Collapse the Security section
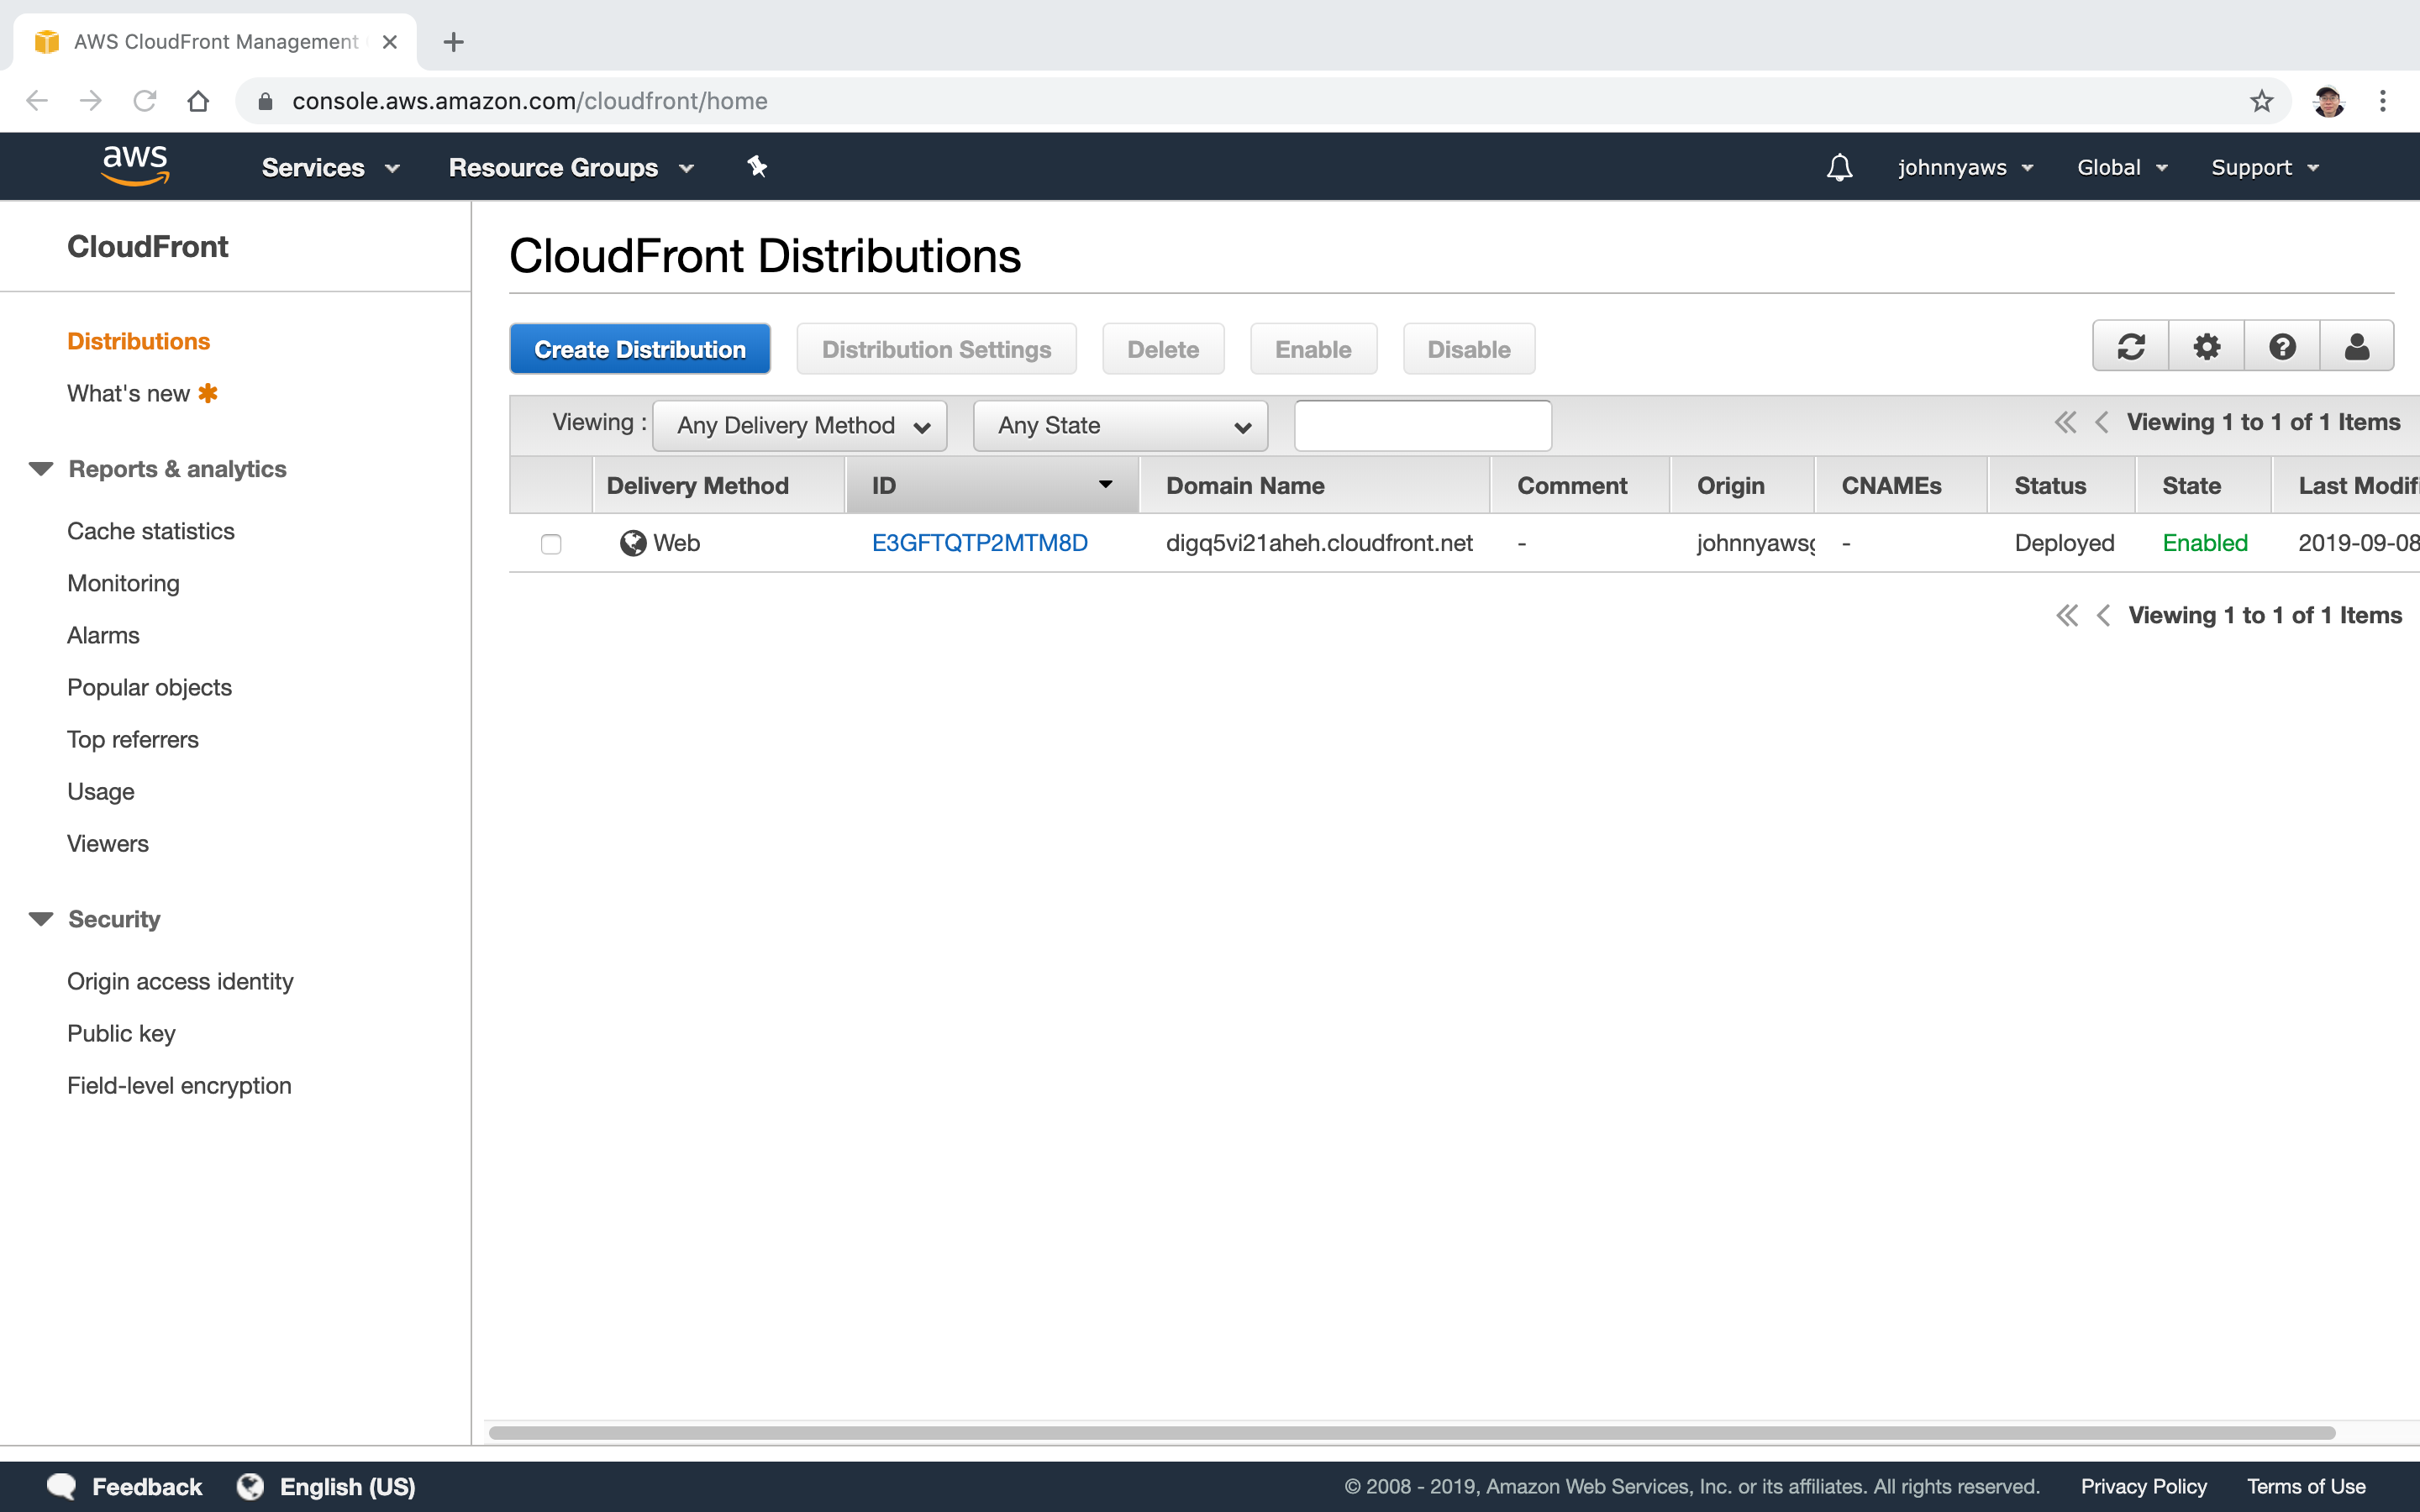The width and height of the screenshot is (2420, 1512). pyautogui.click(x=41, y=919)
